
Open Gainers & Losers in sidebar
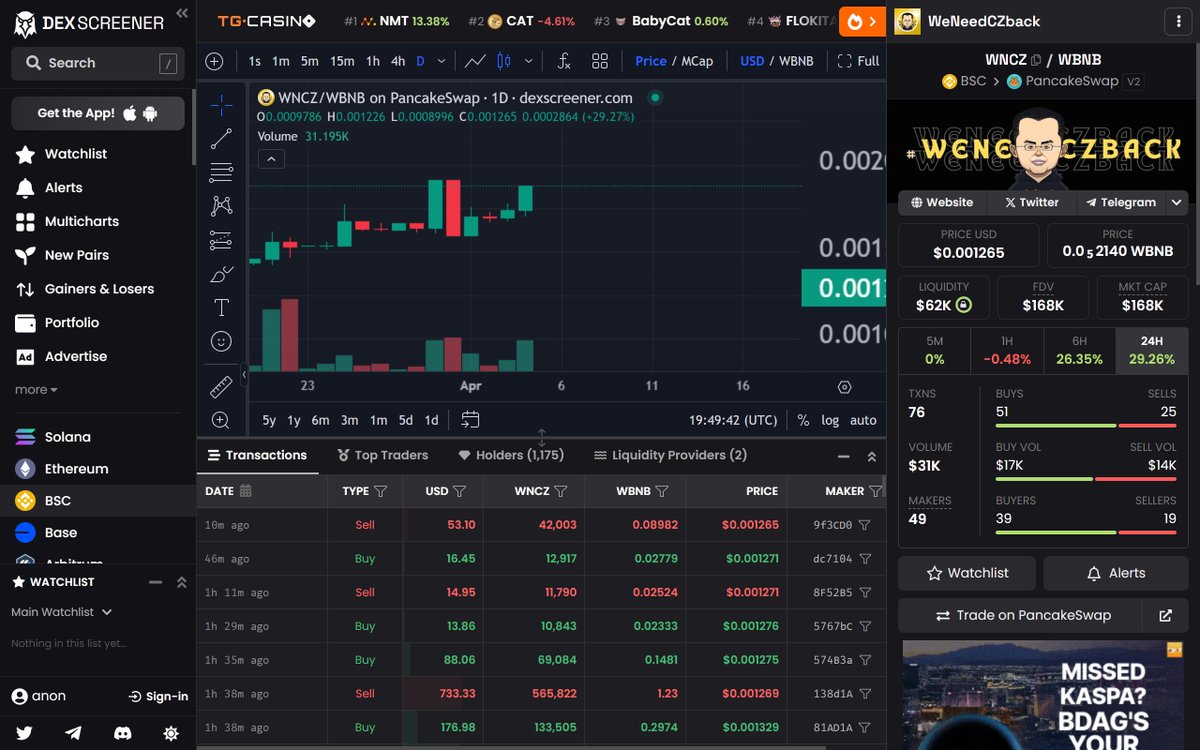(x=98, y=289)
